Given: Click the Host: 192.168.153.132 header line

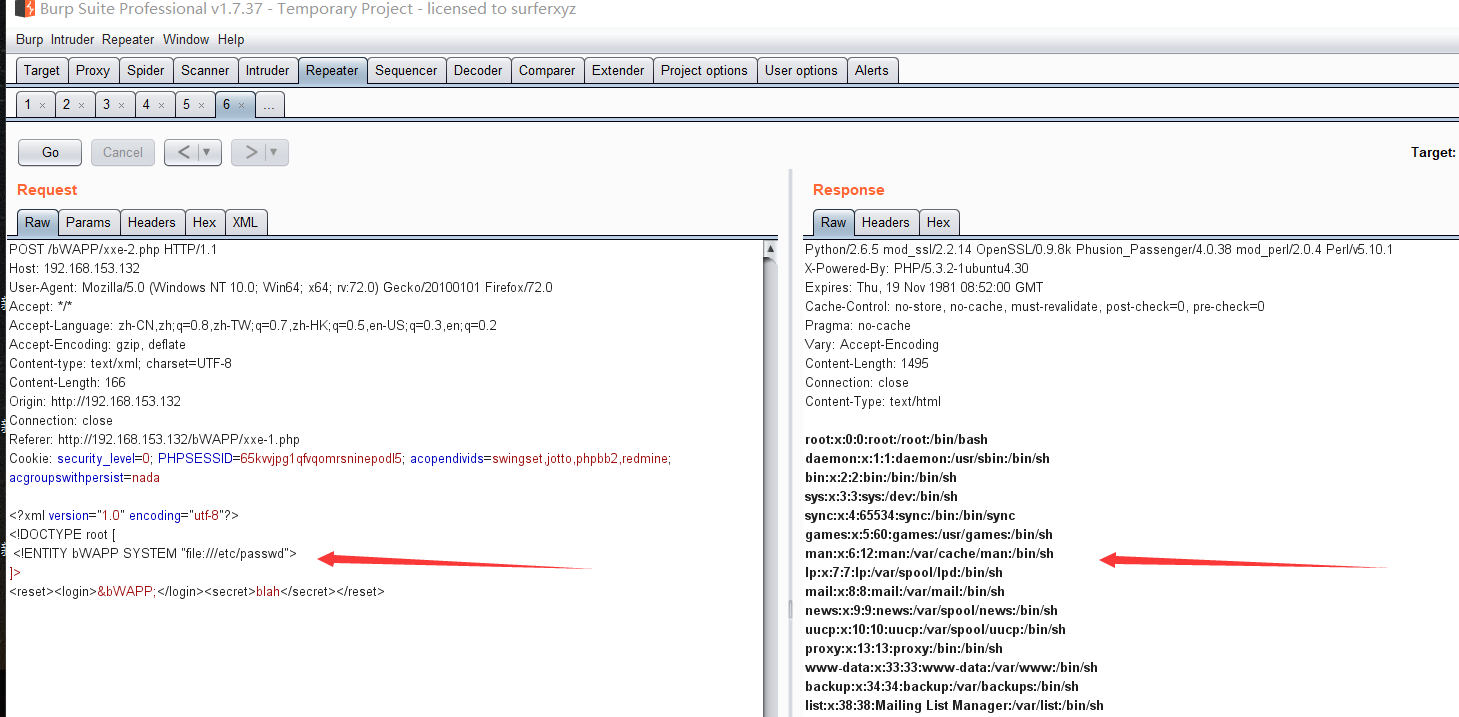Looking at the screenshot, I should pyautogui.click(x=75, y=268).
